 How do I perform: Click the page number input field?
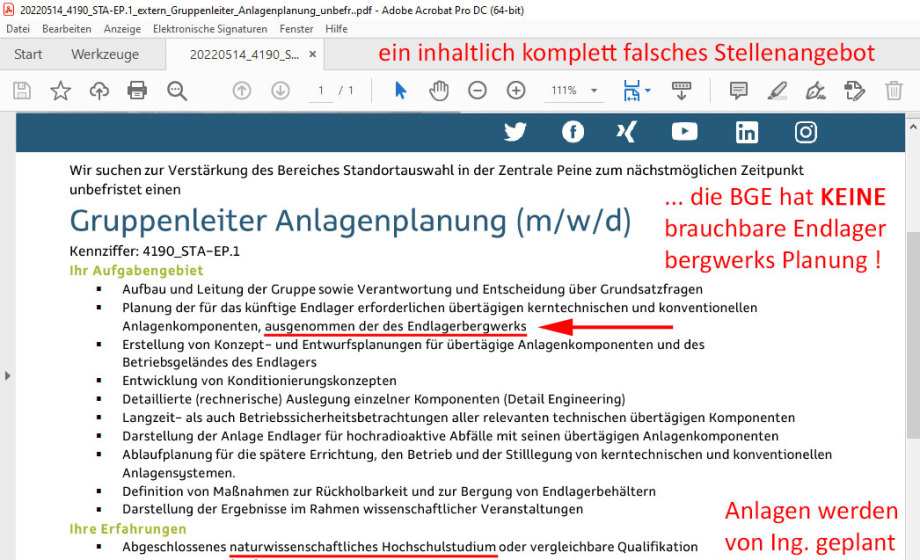tap(321, 91)
